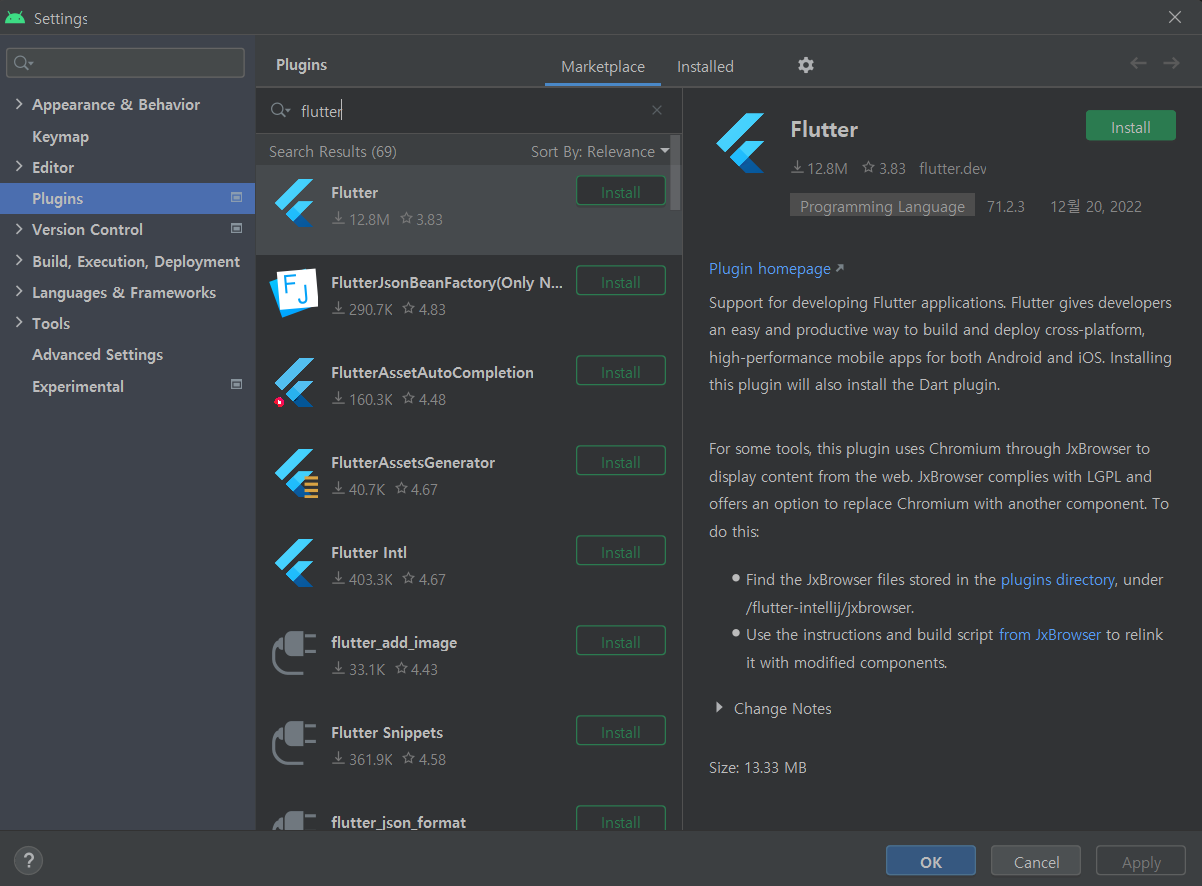This screenshot has width=1202, height=886.
Task: Open search history via magnifier in plugin search
Action: pyautogui.click(x=280, y=111)
